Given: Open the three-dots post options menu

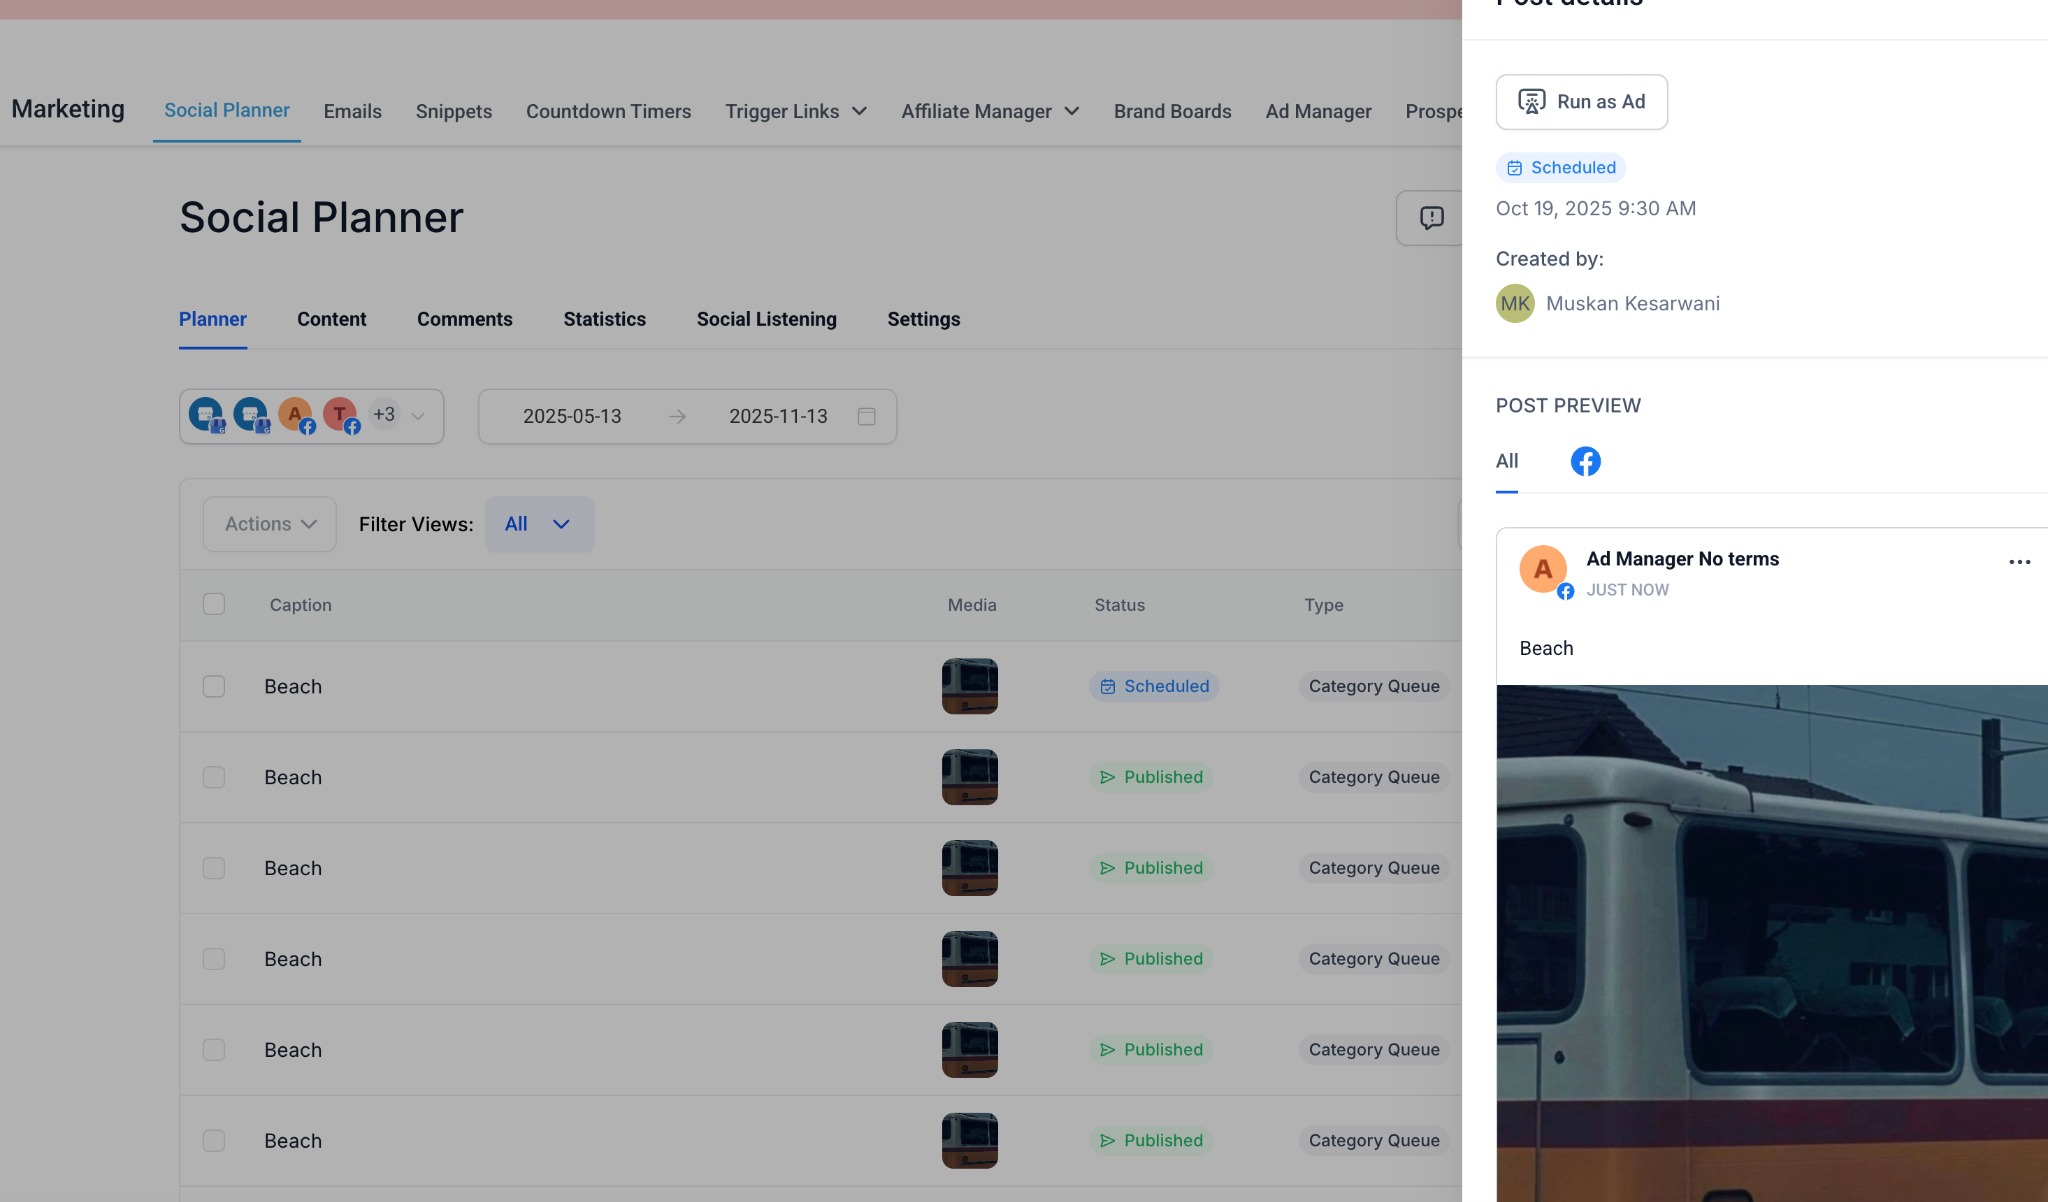Looking at the screenshot, I should click(x=2019, y=562).
